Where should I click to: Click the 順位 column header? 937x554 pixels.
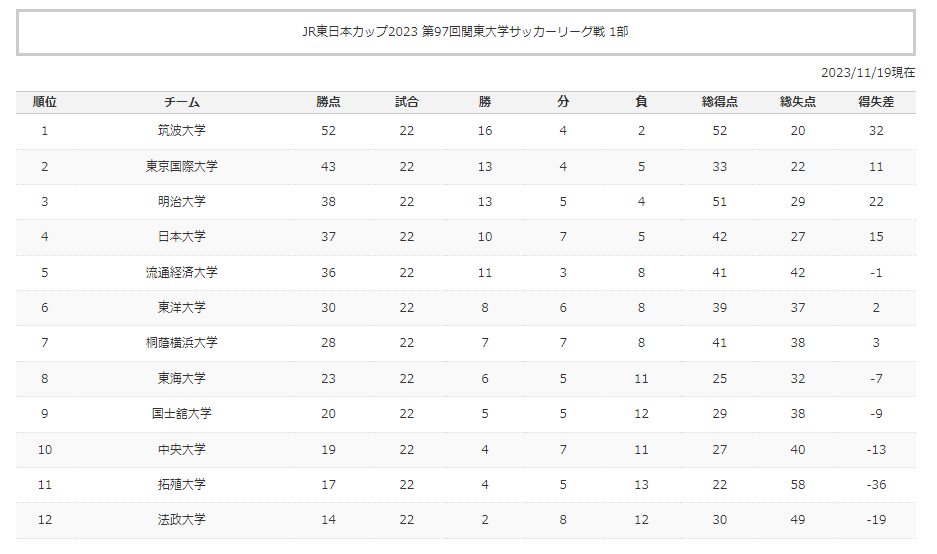pos(45,102)
